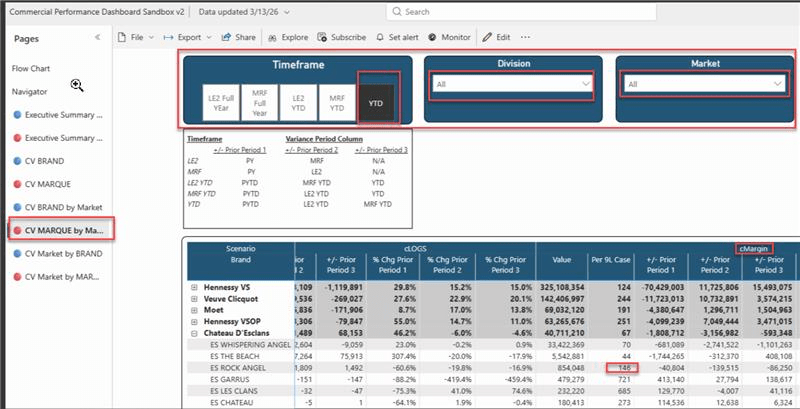
Task: Collapse the Chateau D'Esclans row
Action: [194, 334]
